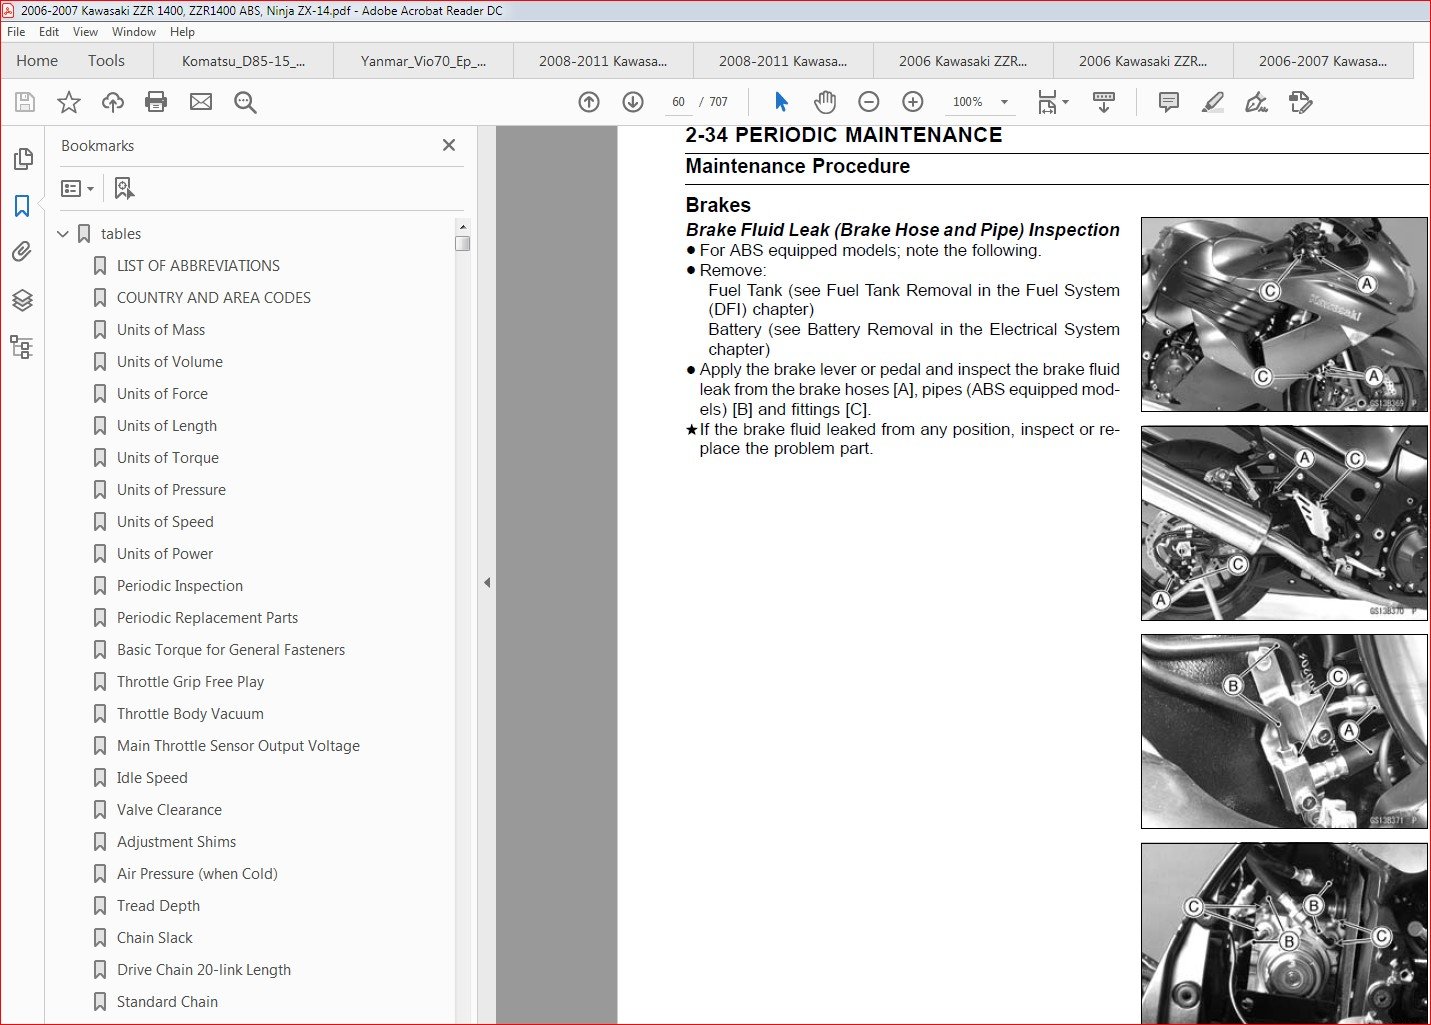1431x1025 pixels.
Task: Switch to Yanmar_Vio70_Ep document tab
Action: tap(423, 61)
